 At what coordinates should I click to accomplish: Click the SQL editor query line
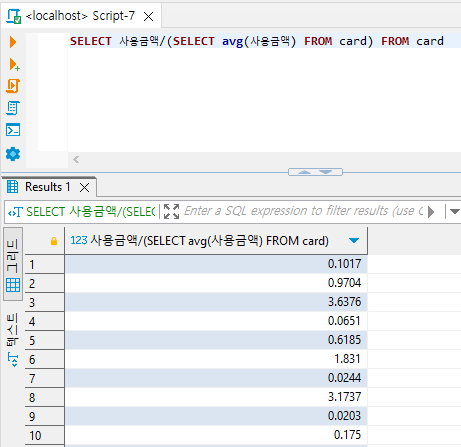[257, 41]
